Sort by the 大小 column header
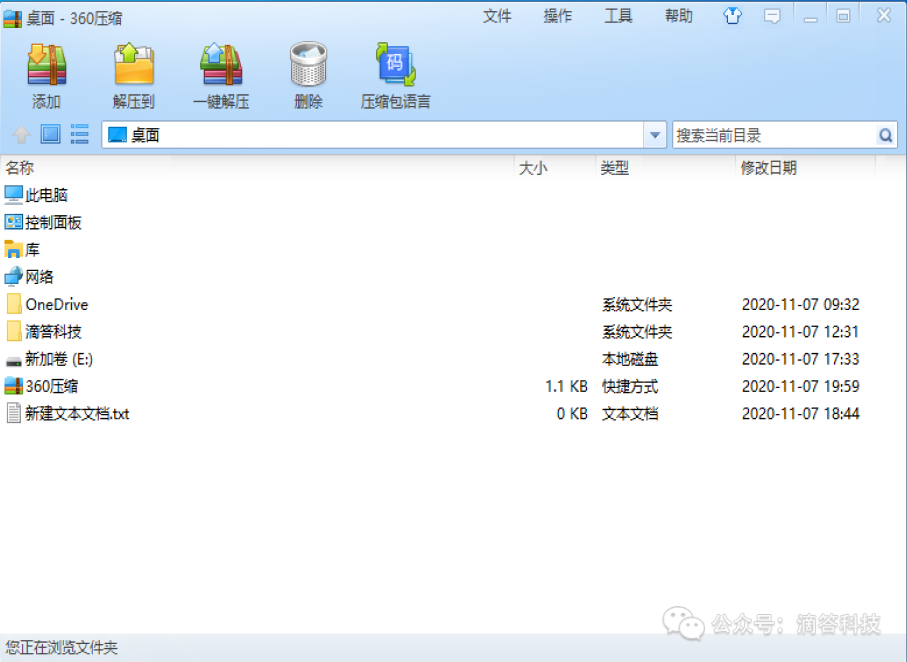Image resolution: width=907 pixels, height=662 pixels. coord(533,168)
